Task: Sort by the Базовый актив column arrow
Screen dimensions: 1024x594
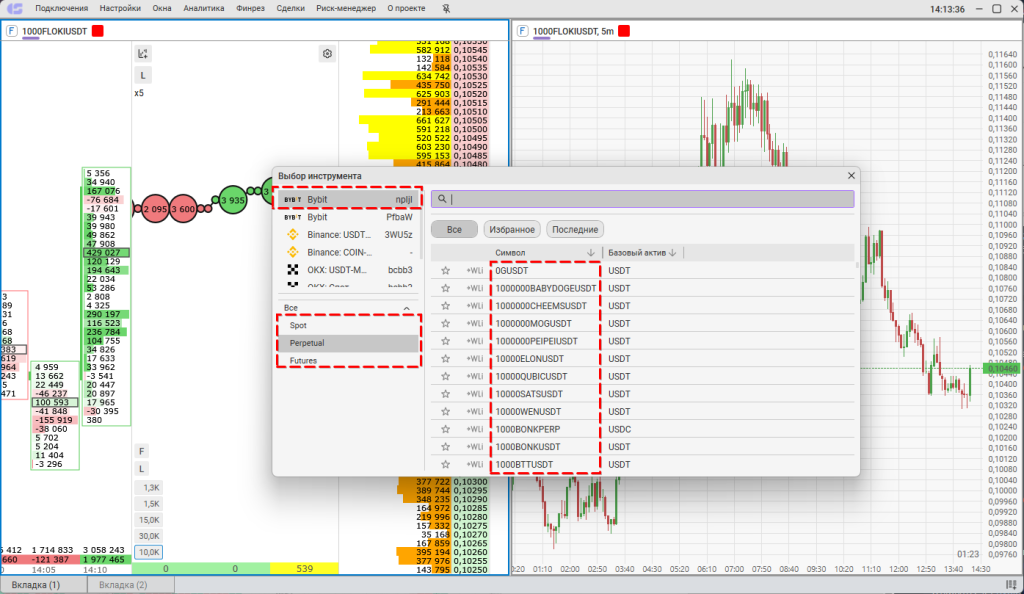Action: pos(673,253)
